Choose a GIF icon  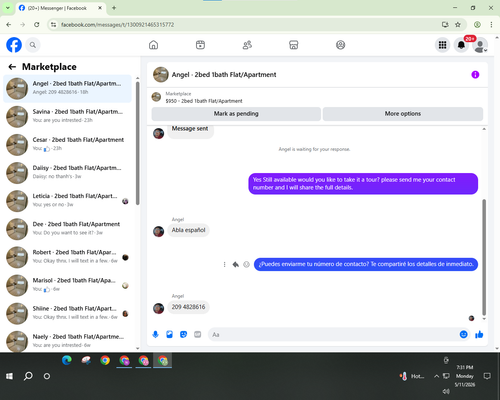[198, 334]
